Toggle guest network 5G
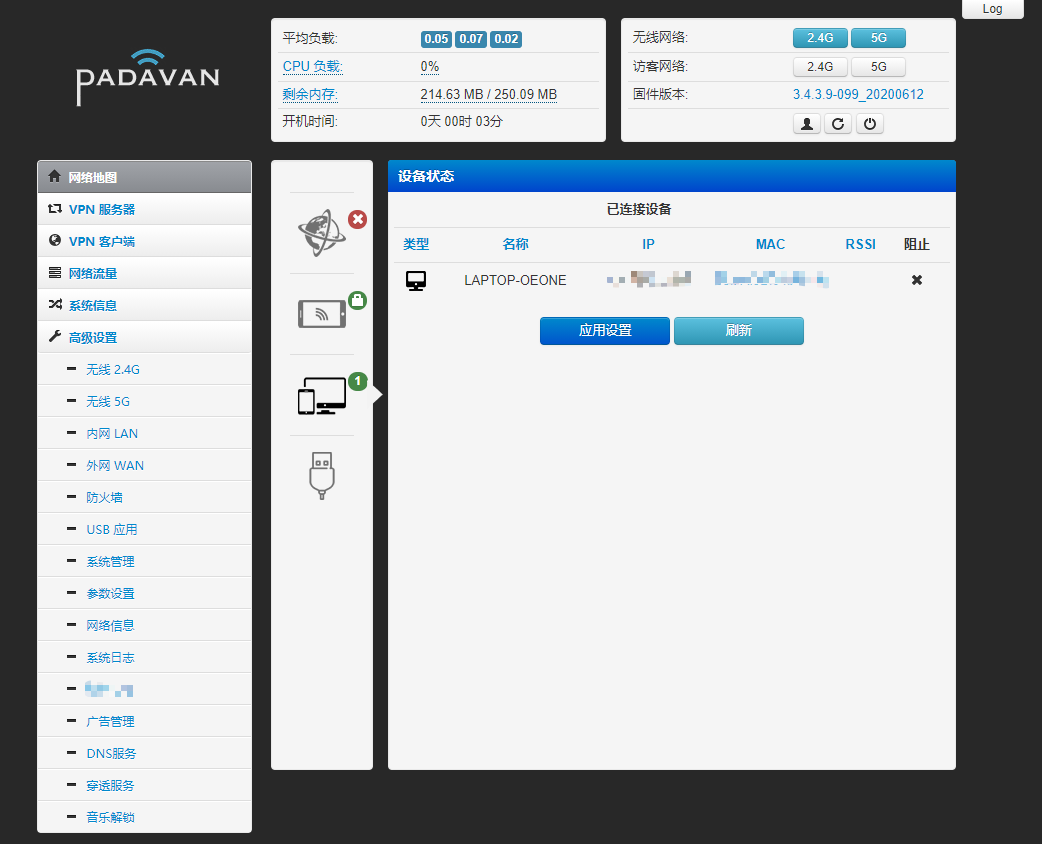 pyautogui.click(x=879, y=66)
